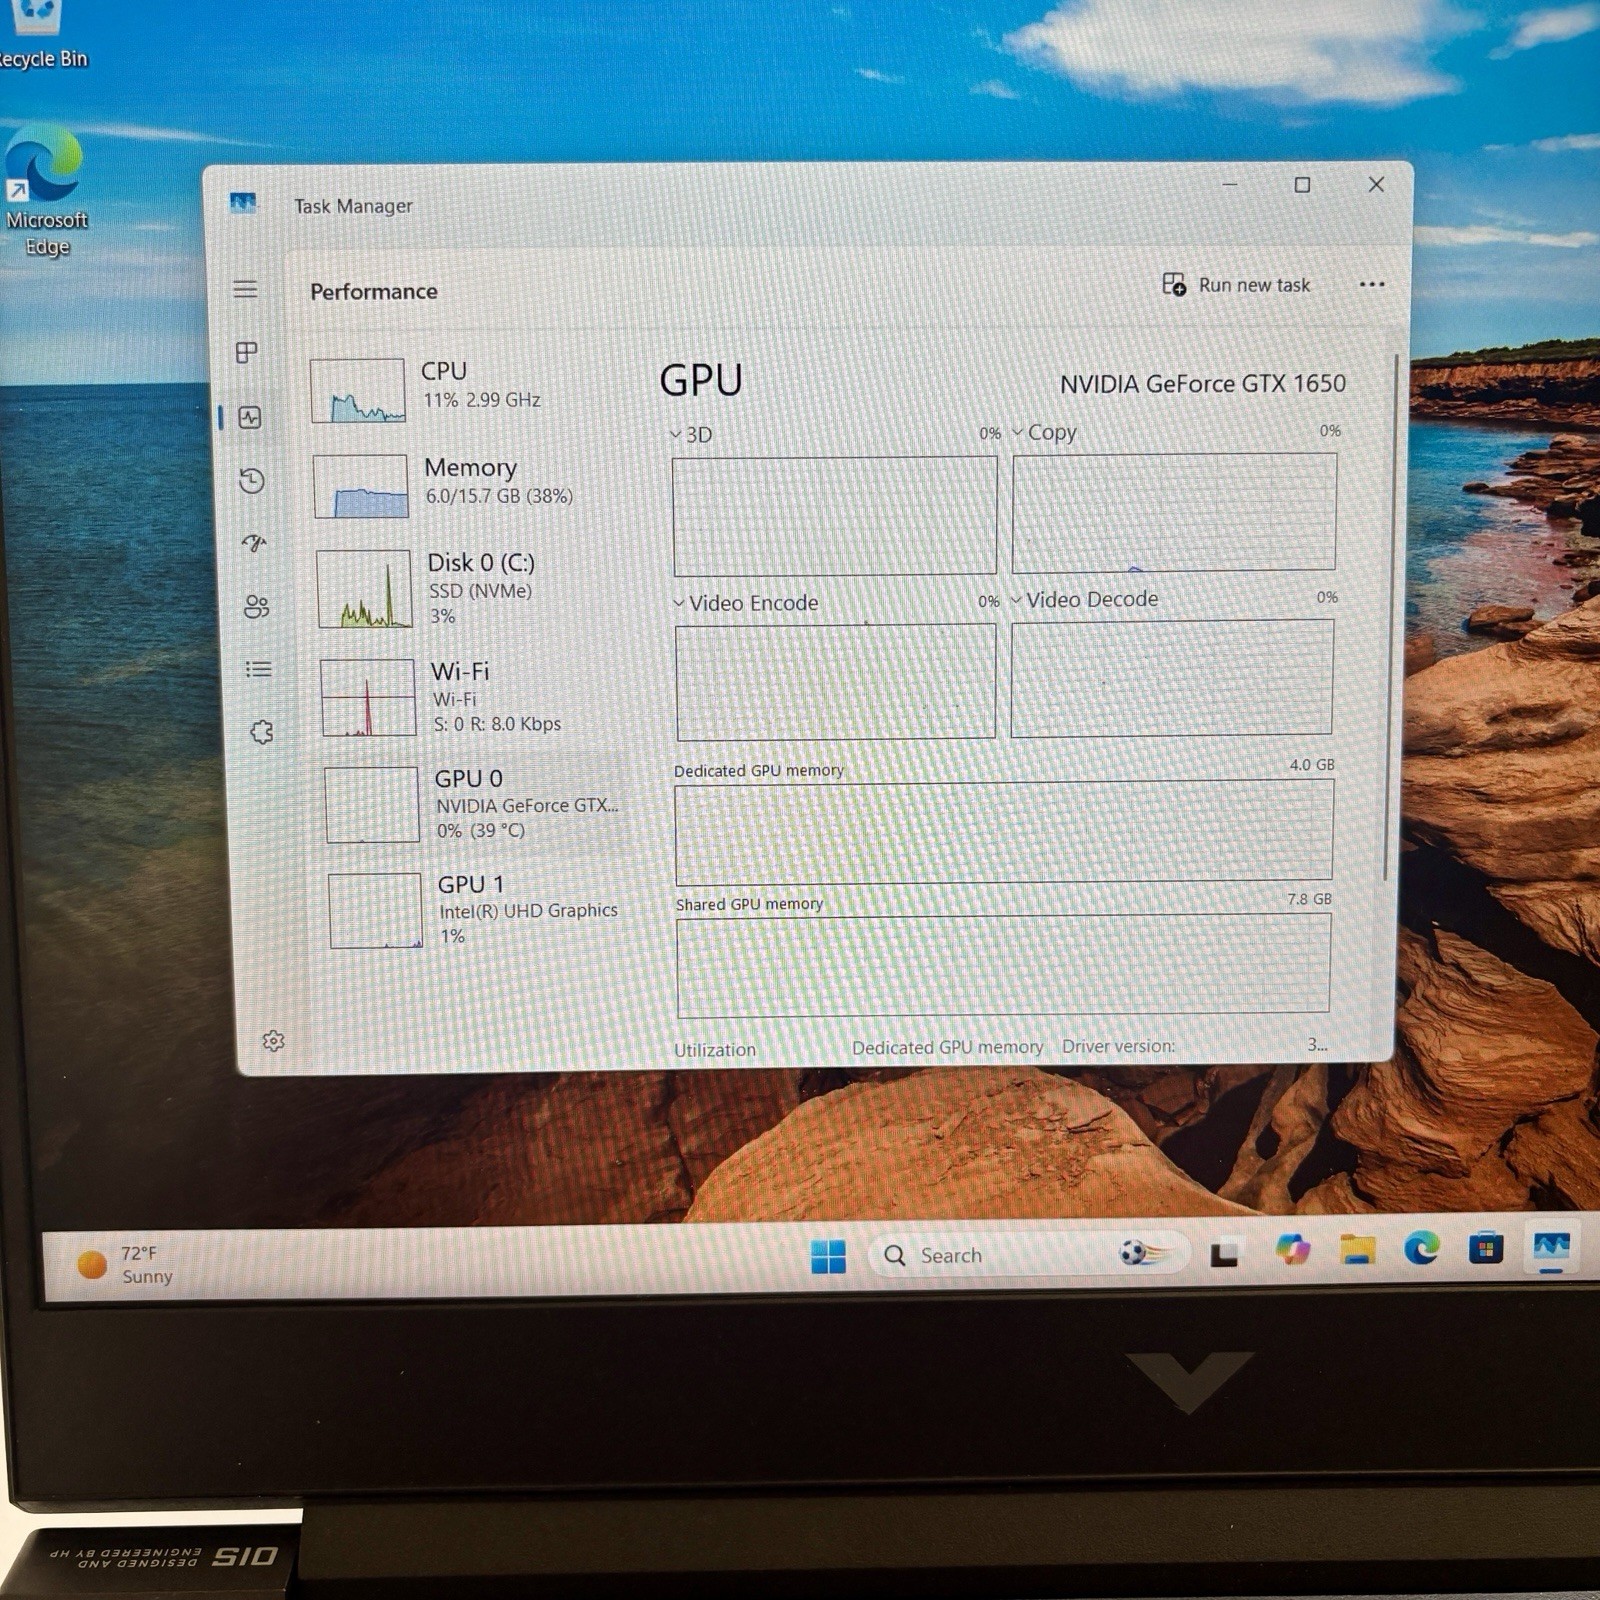Open the Details list icon in sidebar
1600x1600 pixels.
click(258, 669)
